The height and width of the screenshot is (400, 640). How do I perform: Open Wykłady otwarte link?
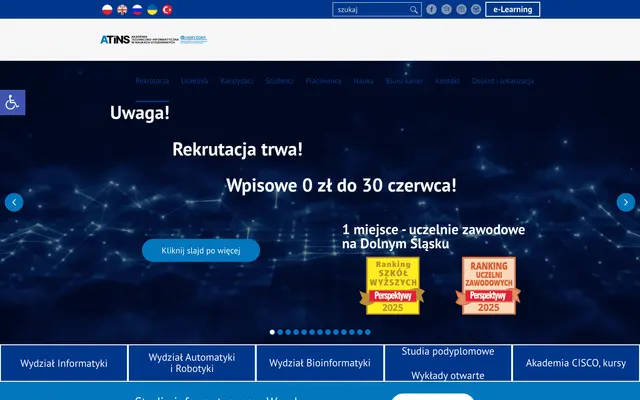pos(448,376)
